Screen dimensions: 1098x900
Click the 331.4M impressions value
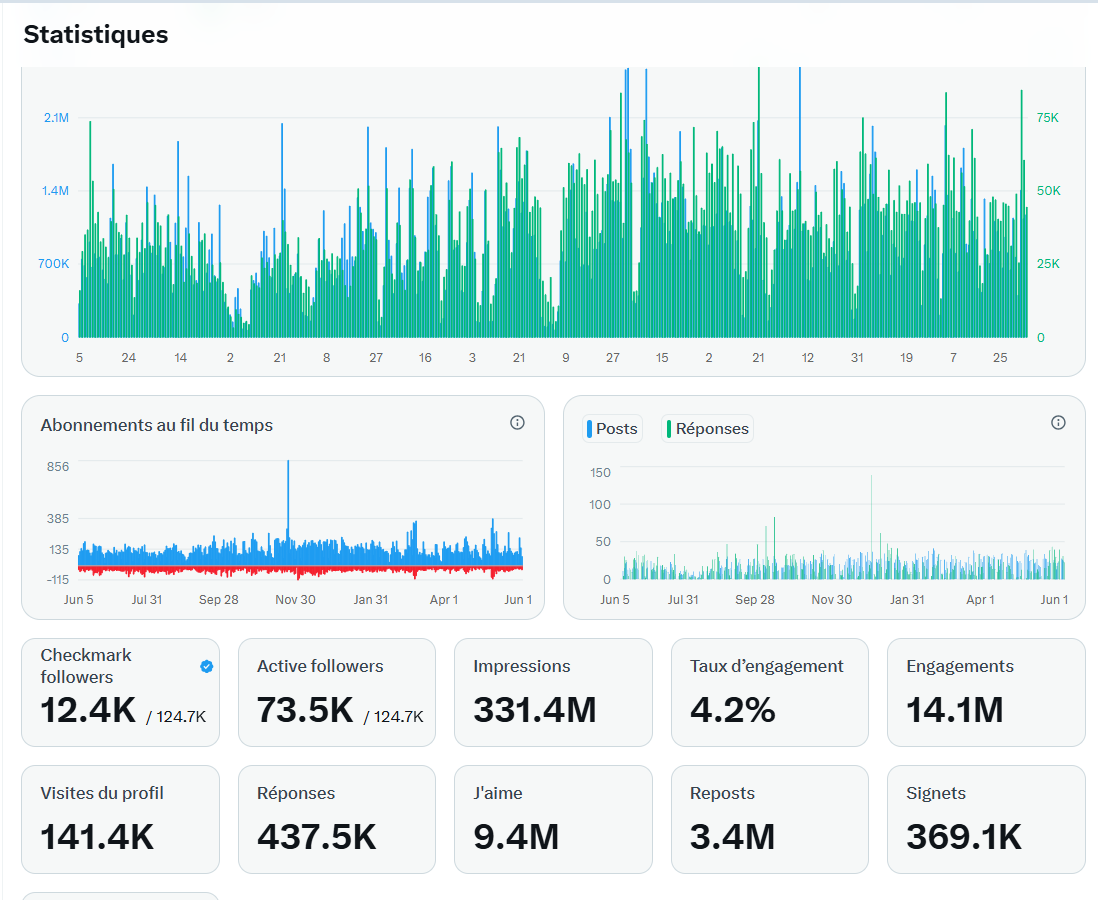[535, 709]
